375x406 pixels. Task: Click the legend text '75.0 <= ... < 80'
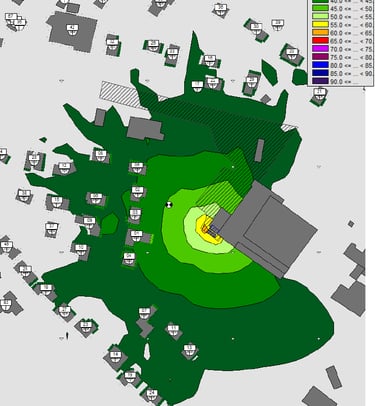pyautogui.click(x=351, y=57)
